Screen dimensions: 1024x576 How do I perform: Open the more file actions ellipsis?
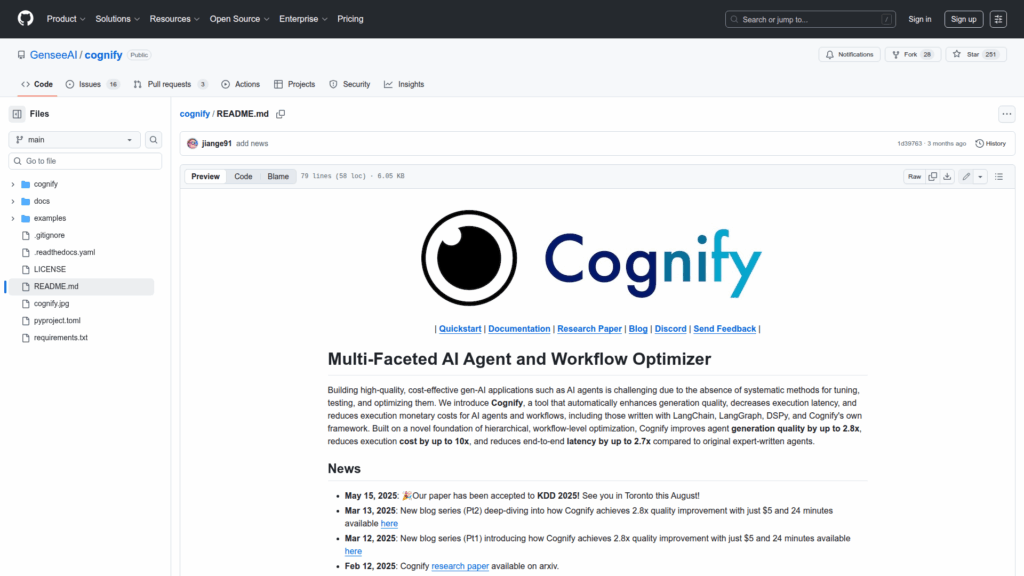click(x=1006, y=114)
